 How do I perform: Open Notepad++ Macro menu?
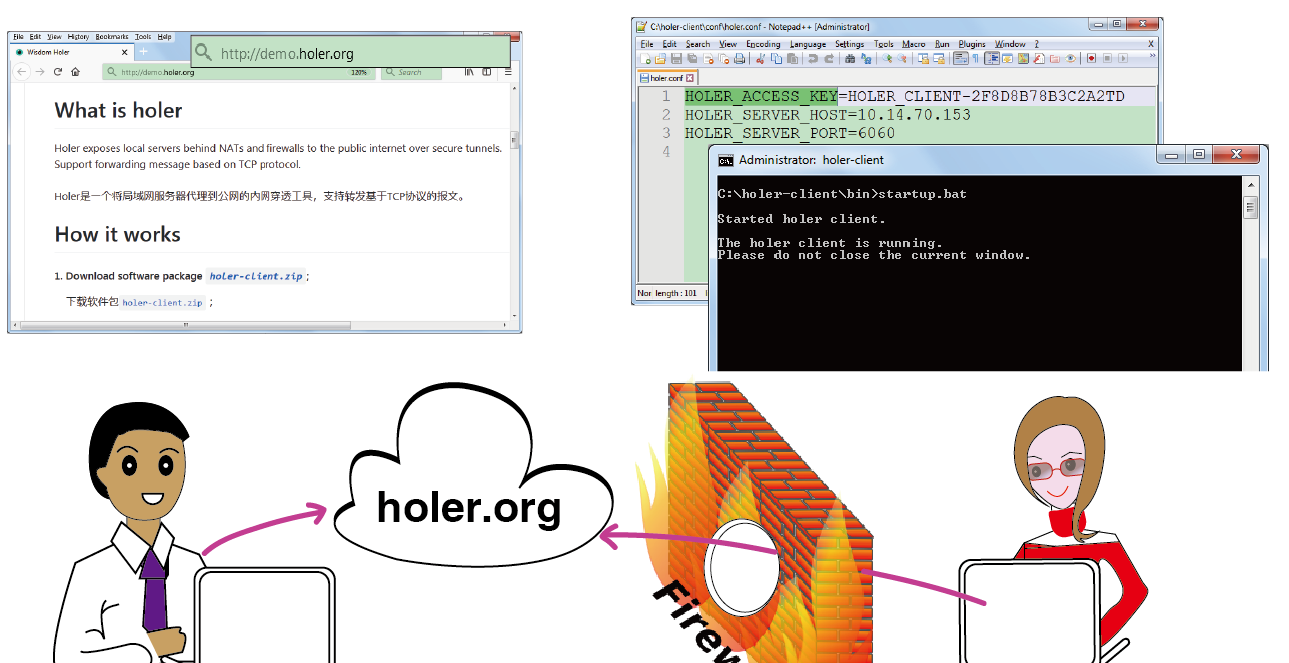pos(913,44)
